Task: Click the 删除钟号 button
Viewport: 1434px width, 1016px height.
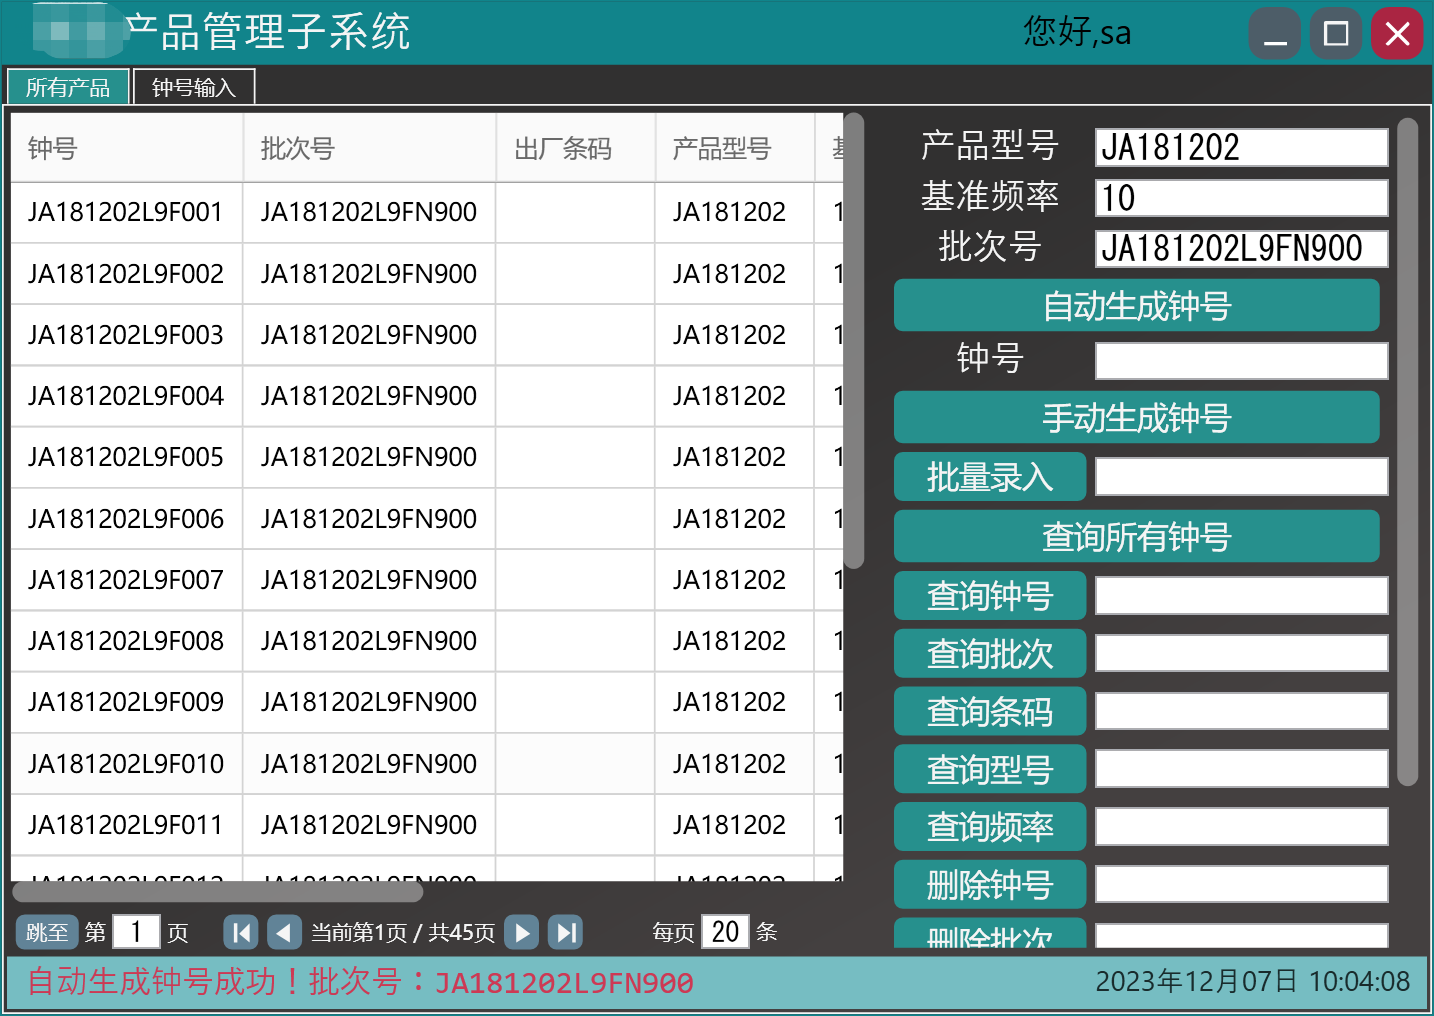Action: click(990, 885)
